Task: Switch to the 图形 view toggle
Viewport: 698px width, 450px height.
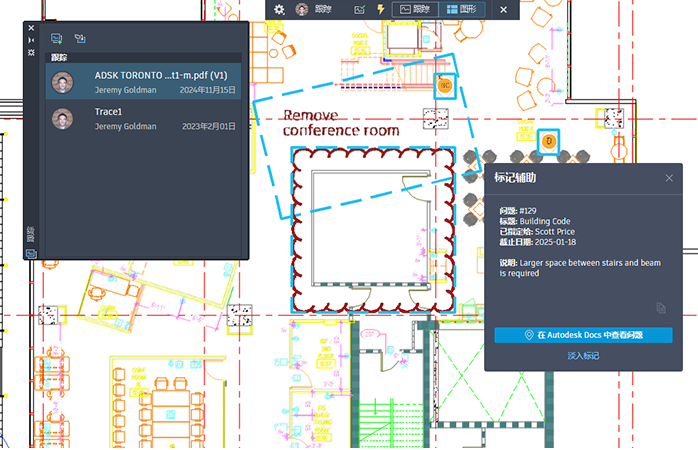Action: [x=462, y=9]
